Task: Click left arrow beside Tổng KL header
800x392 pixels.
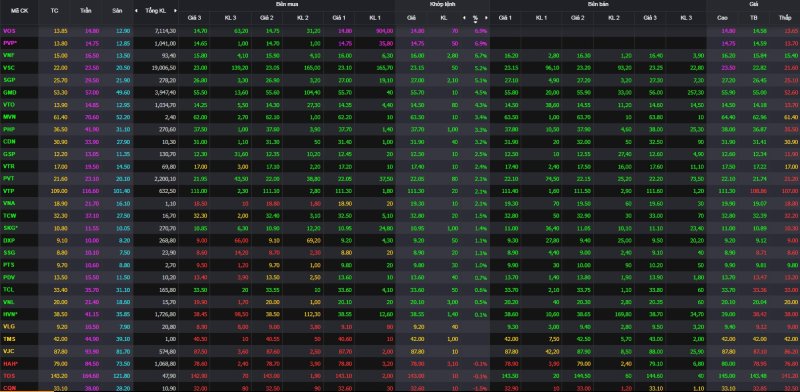Action: pyautogui.click(x=136, y=11)
